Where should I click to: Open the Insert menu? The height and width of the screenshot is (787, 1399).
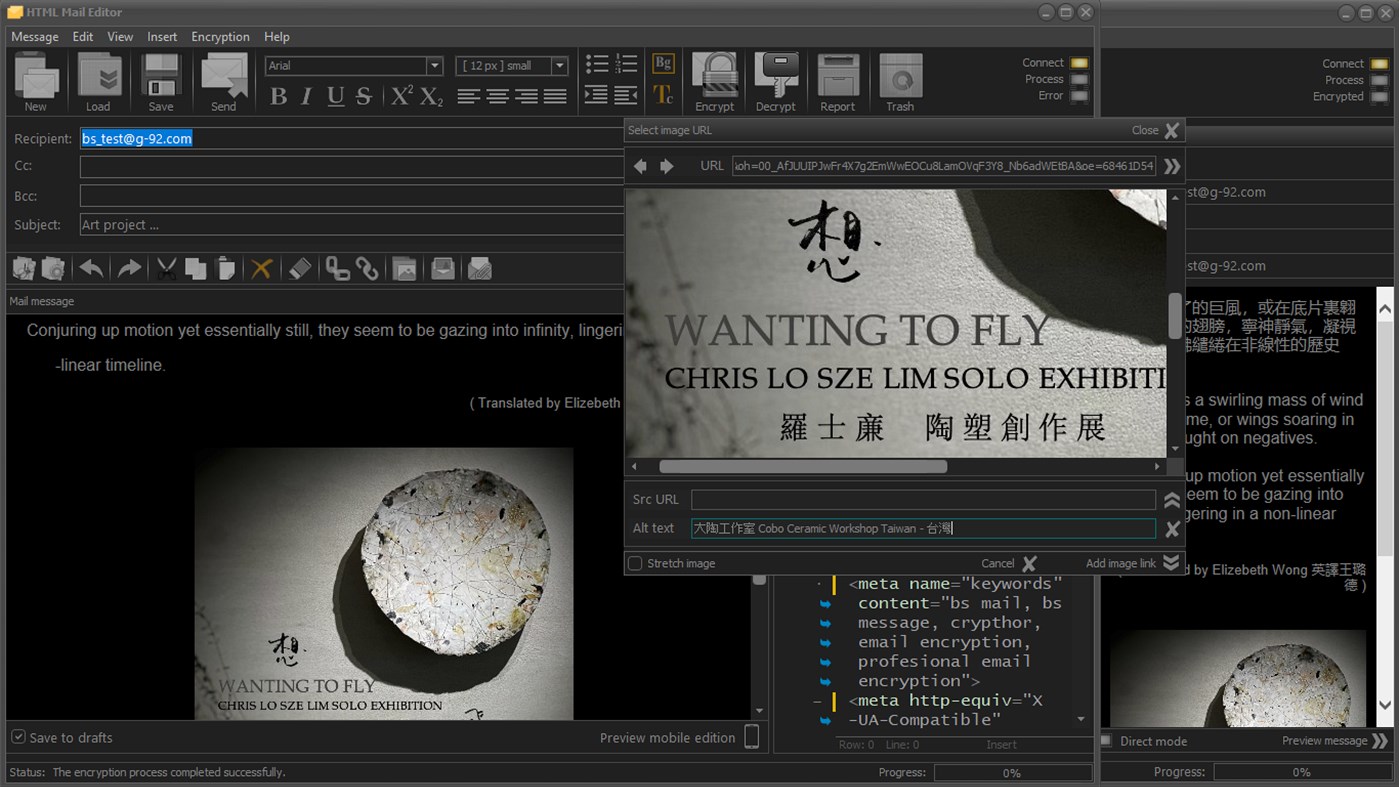pos(162,37)
